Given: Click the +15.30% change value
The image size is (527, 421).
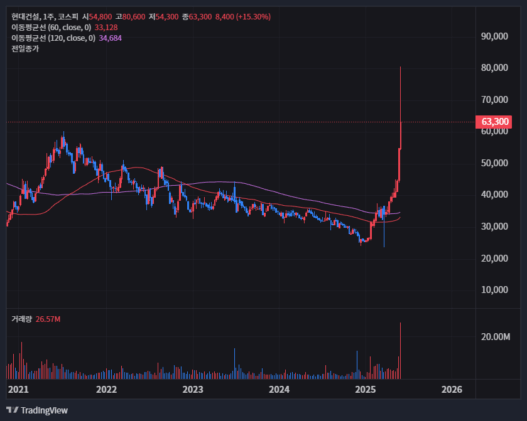Looking at the screenshot, I should click(x=253, y=17).
